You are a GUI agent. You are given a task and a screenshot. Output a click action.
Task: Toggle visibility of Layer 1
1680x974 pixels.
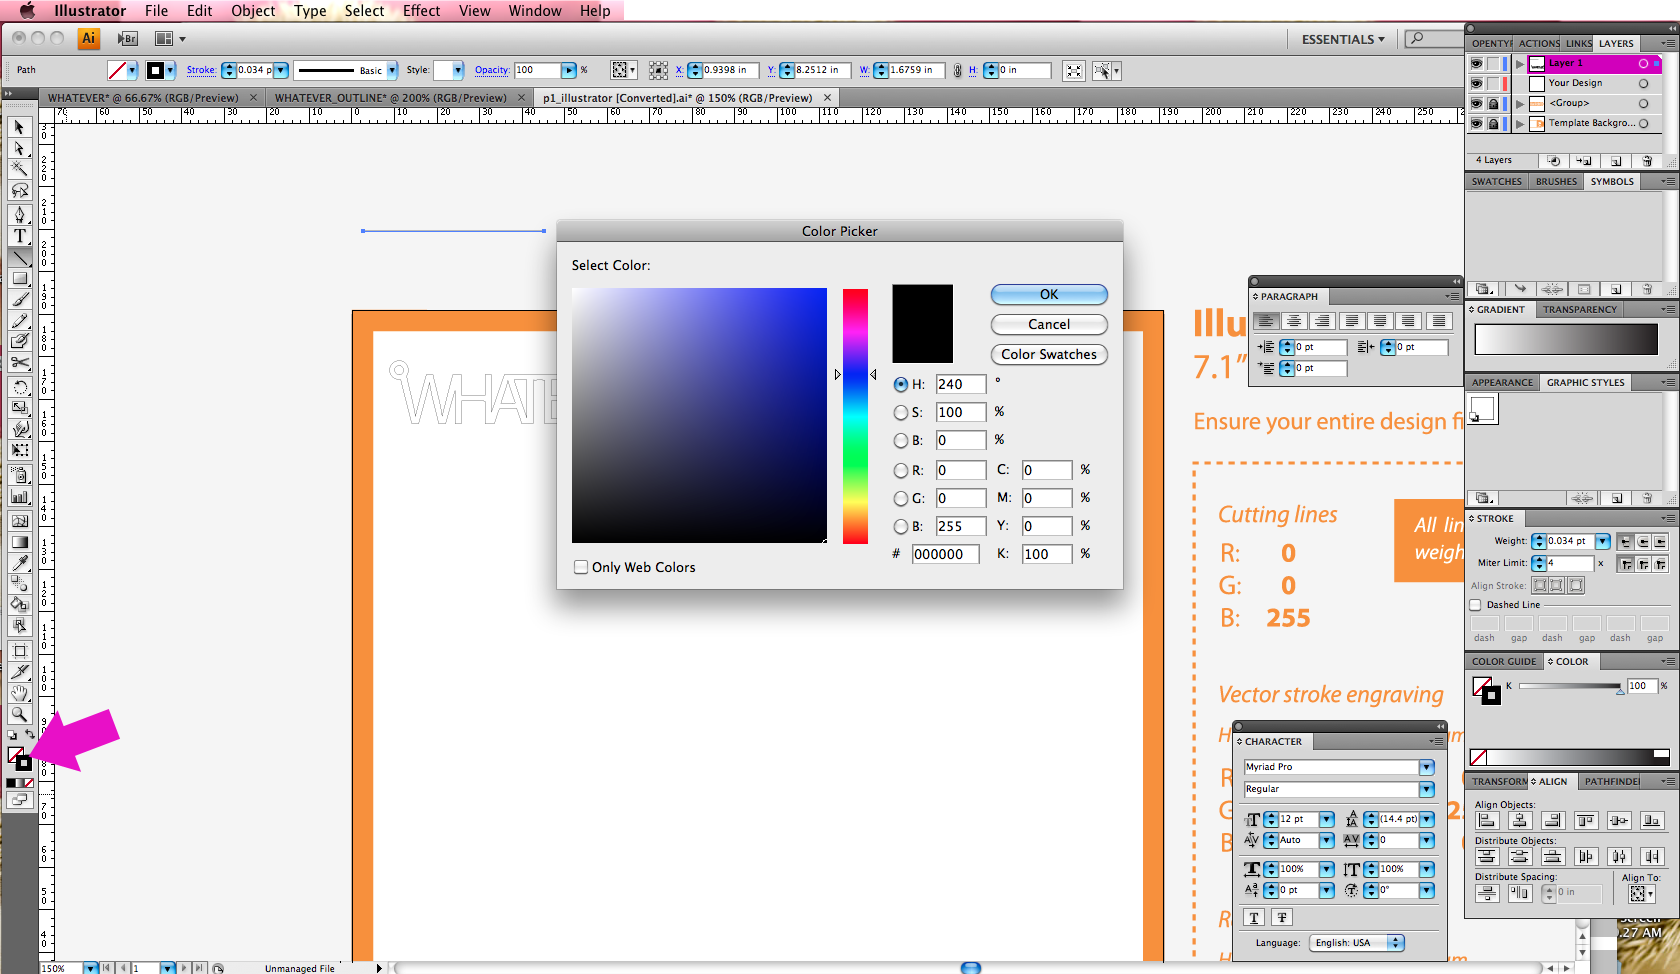[1476, 63]
